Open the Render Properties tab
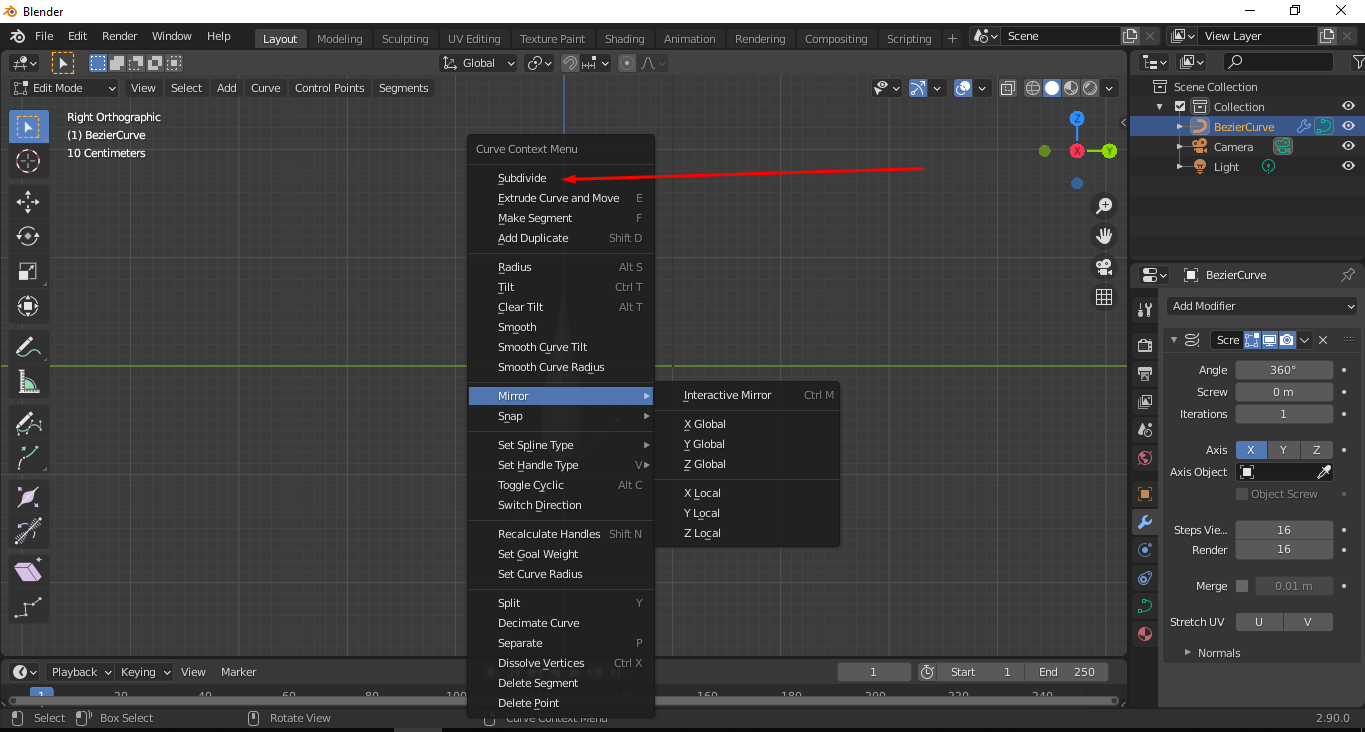Image resolution: width=1365 pixels, height=732 pixels. (1144, 344)
